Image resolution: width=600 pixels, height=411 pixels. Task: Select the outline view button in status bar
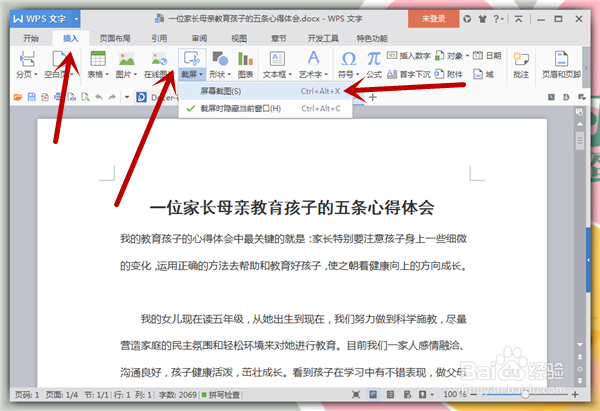coord(390,394)
